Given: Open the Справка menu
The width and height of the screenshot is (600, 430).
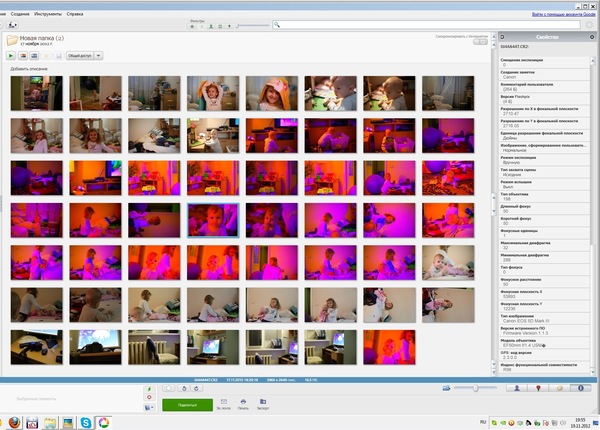Looking at the screenshot, I should click(74, 14).
